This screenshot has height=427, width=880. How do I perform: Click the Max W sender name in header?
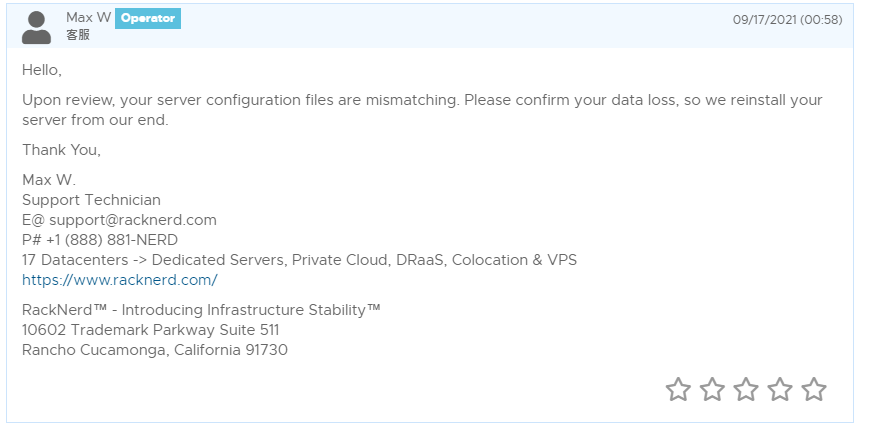point(89,19)
